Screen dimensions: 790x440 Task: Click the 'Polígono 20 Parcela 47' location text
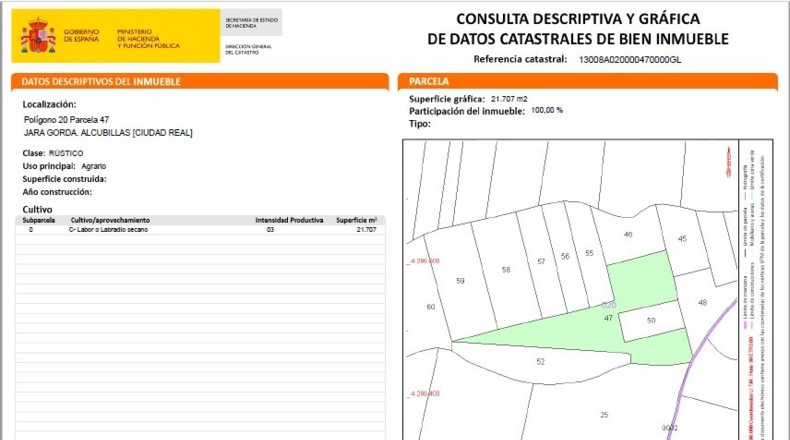pos(67,120)
